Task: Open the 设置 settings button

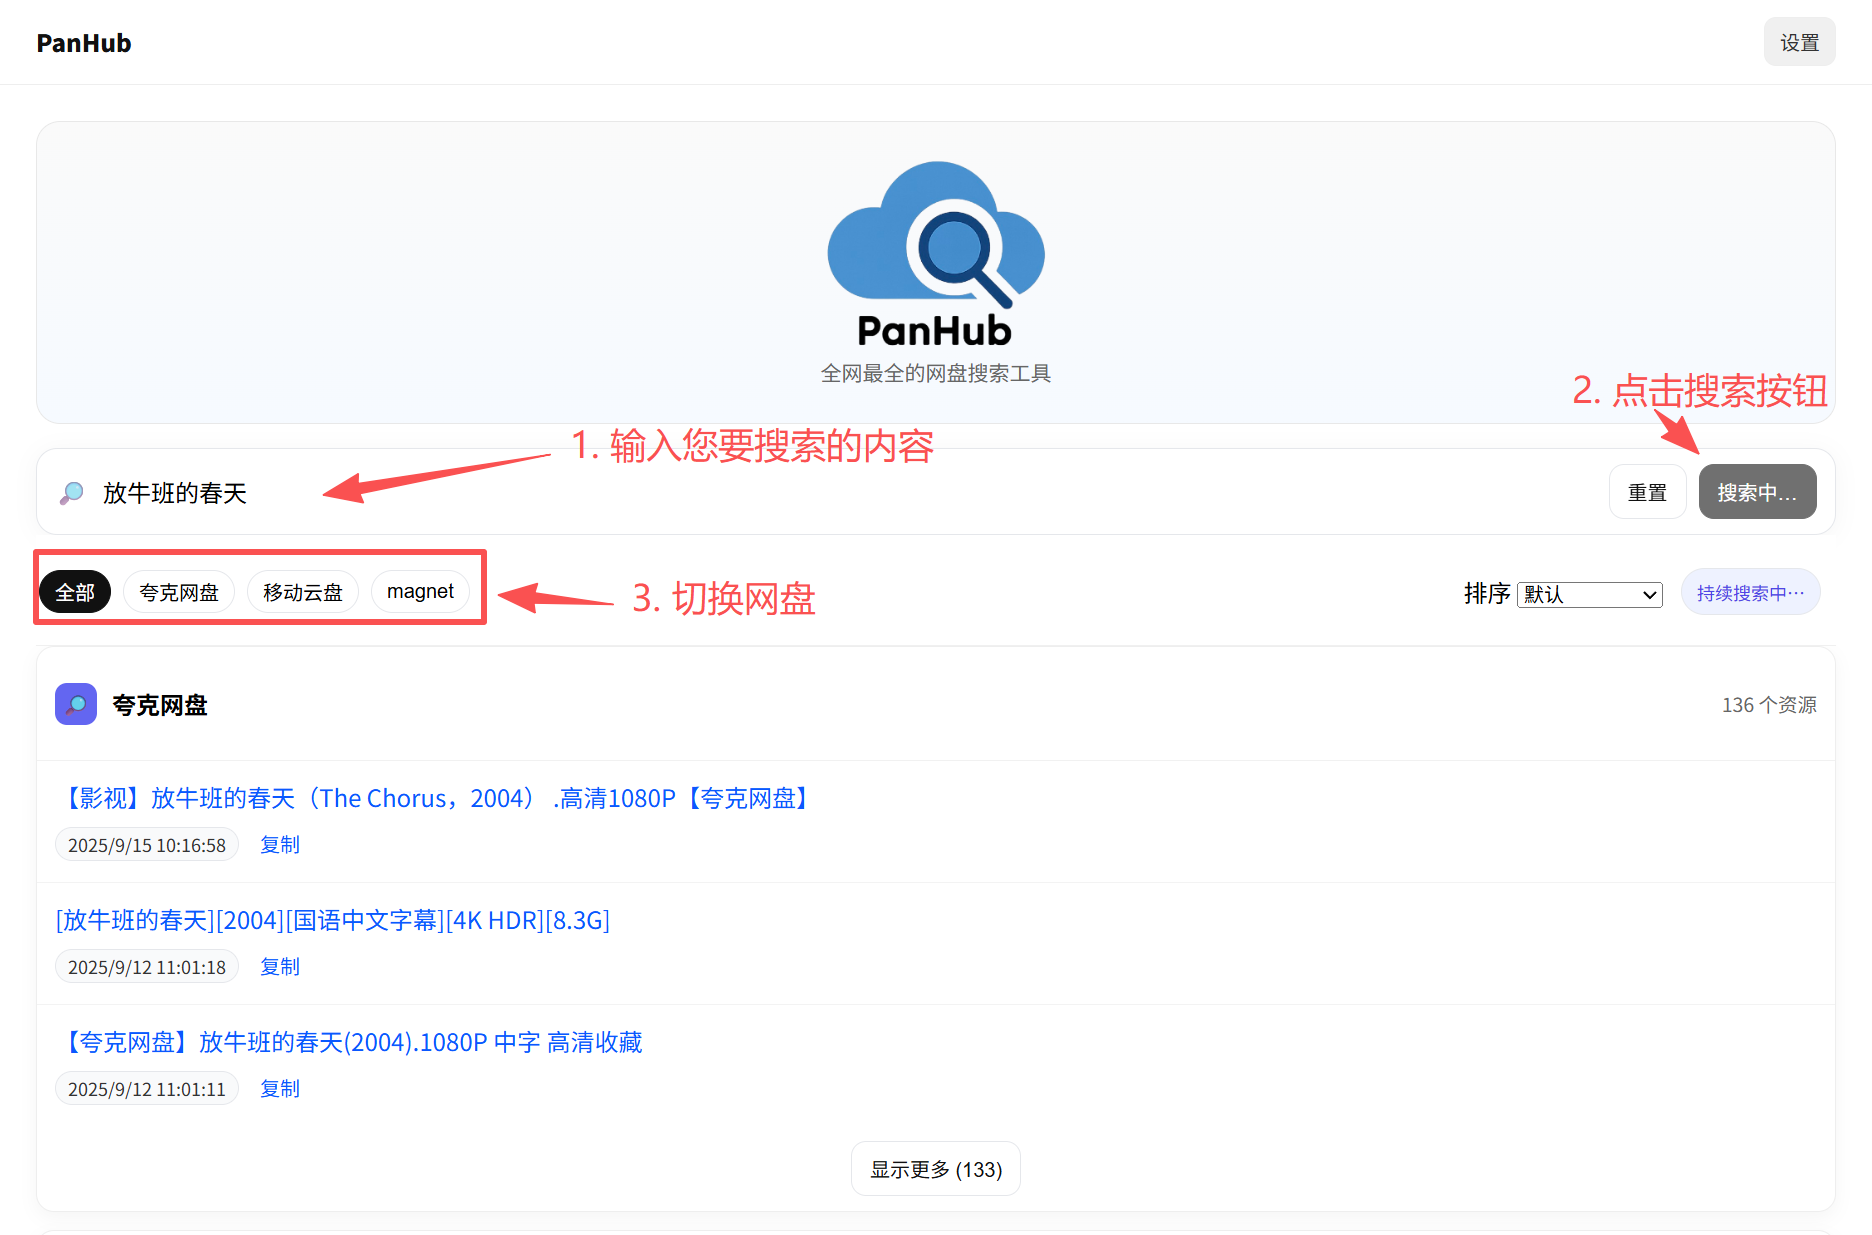Action: click(x=1799, y=42)
